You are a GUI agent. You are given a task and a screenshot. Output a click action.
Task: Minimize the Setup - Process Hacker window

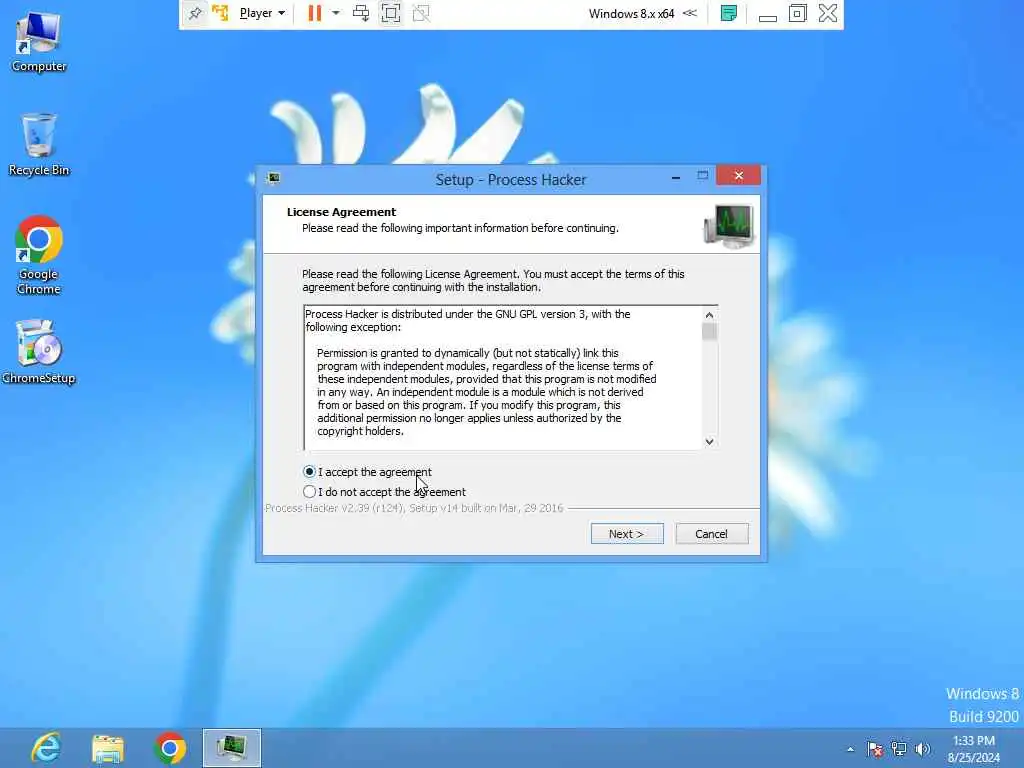point(676,177)
